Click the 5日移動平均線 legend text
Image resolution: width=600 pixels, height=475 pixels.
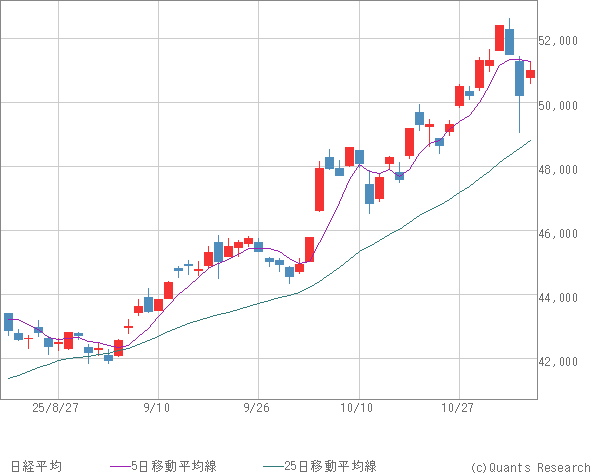(x=177, y=466)
